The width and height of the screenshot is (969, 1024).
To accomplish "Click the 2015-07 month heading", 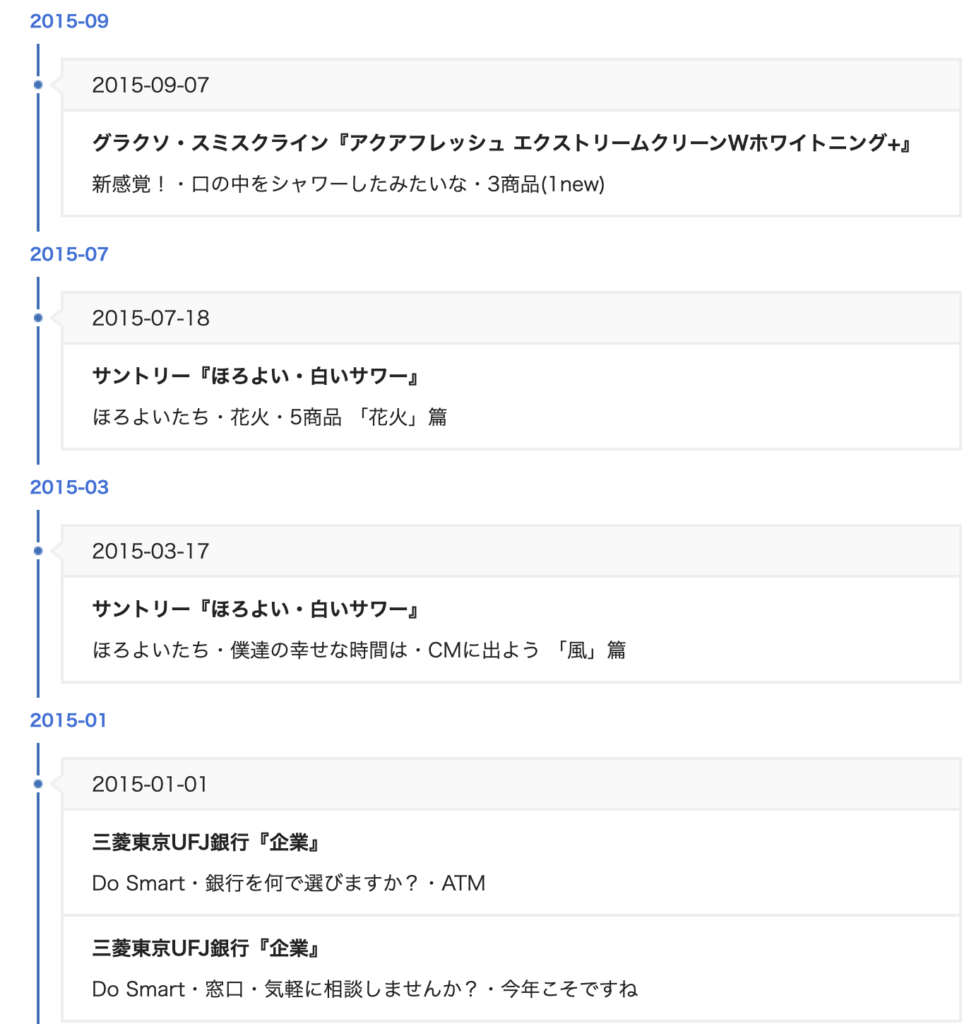I will (x=69, y=254).
